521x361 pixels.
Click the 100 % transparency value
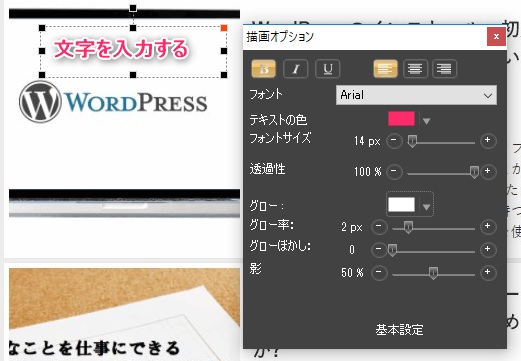[x=367, y=172]
